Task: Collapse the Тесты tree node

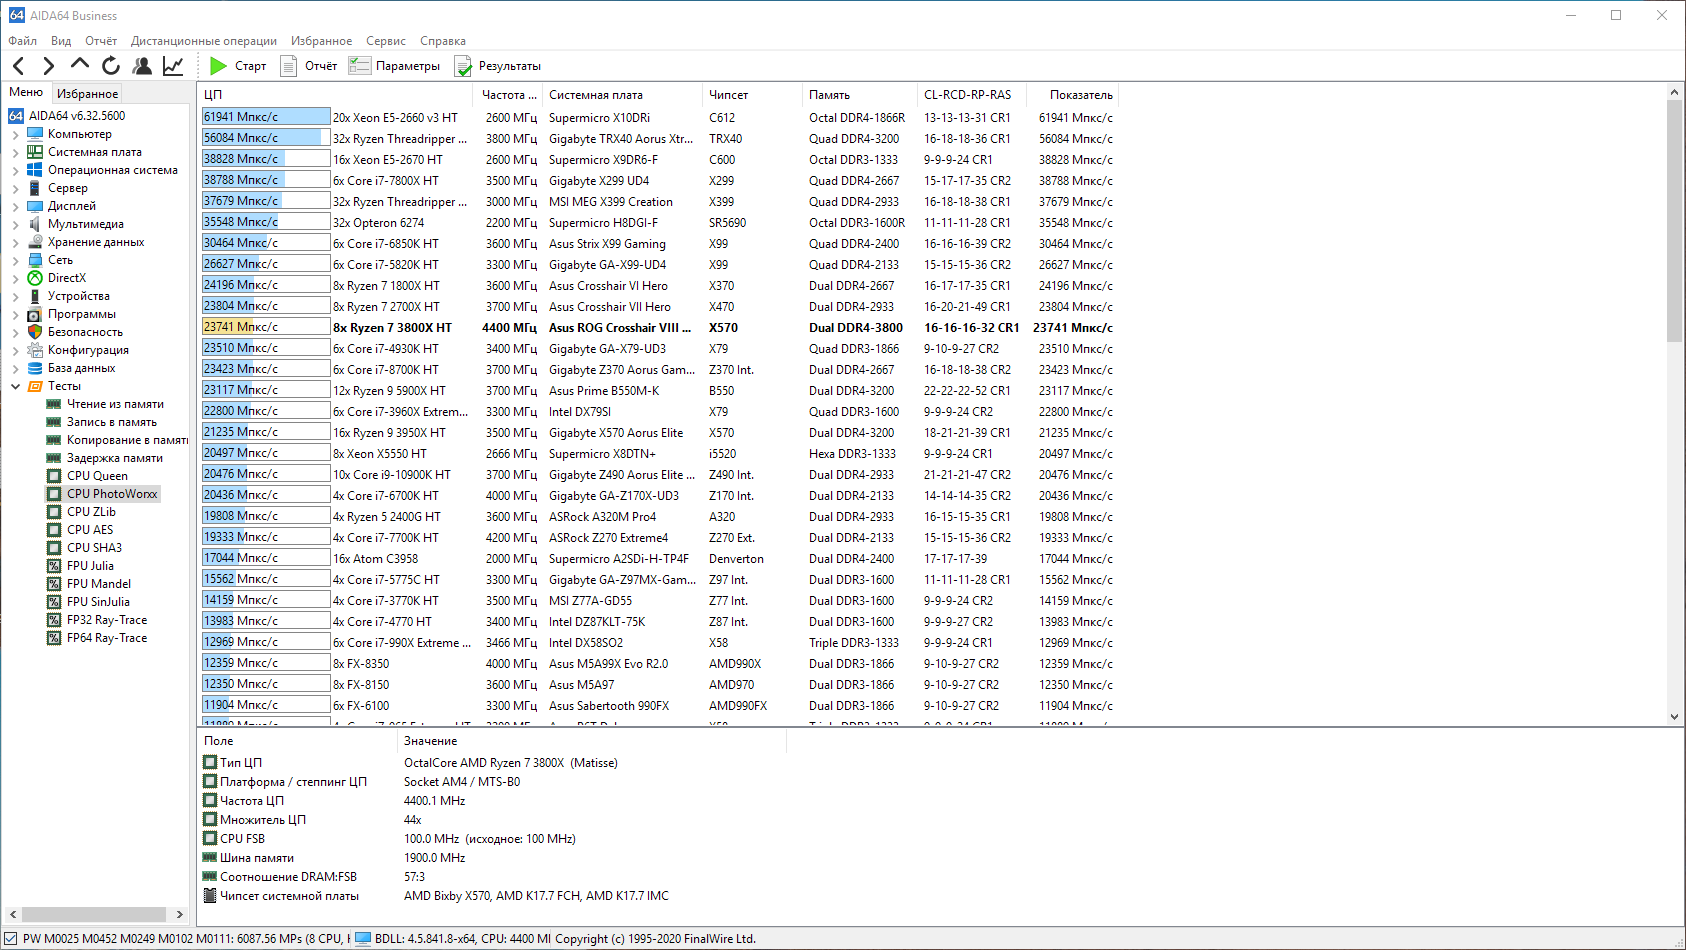Action: [15, 386]
